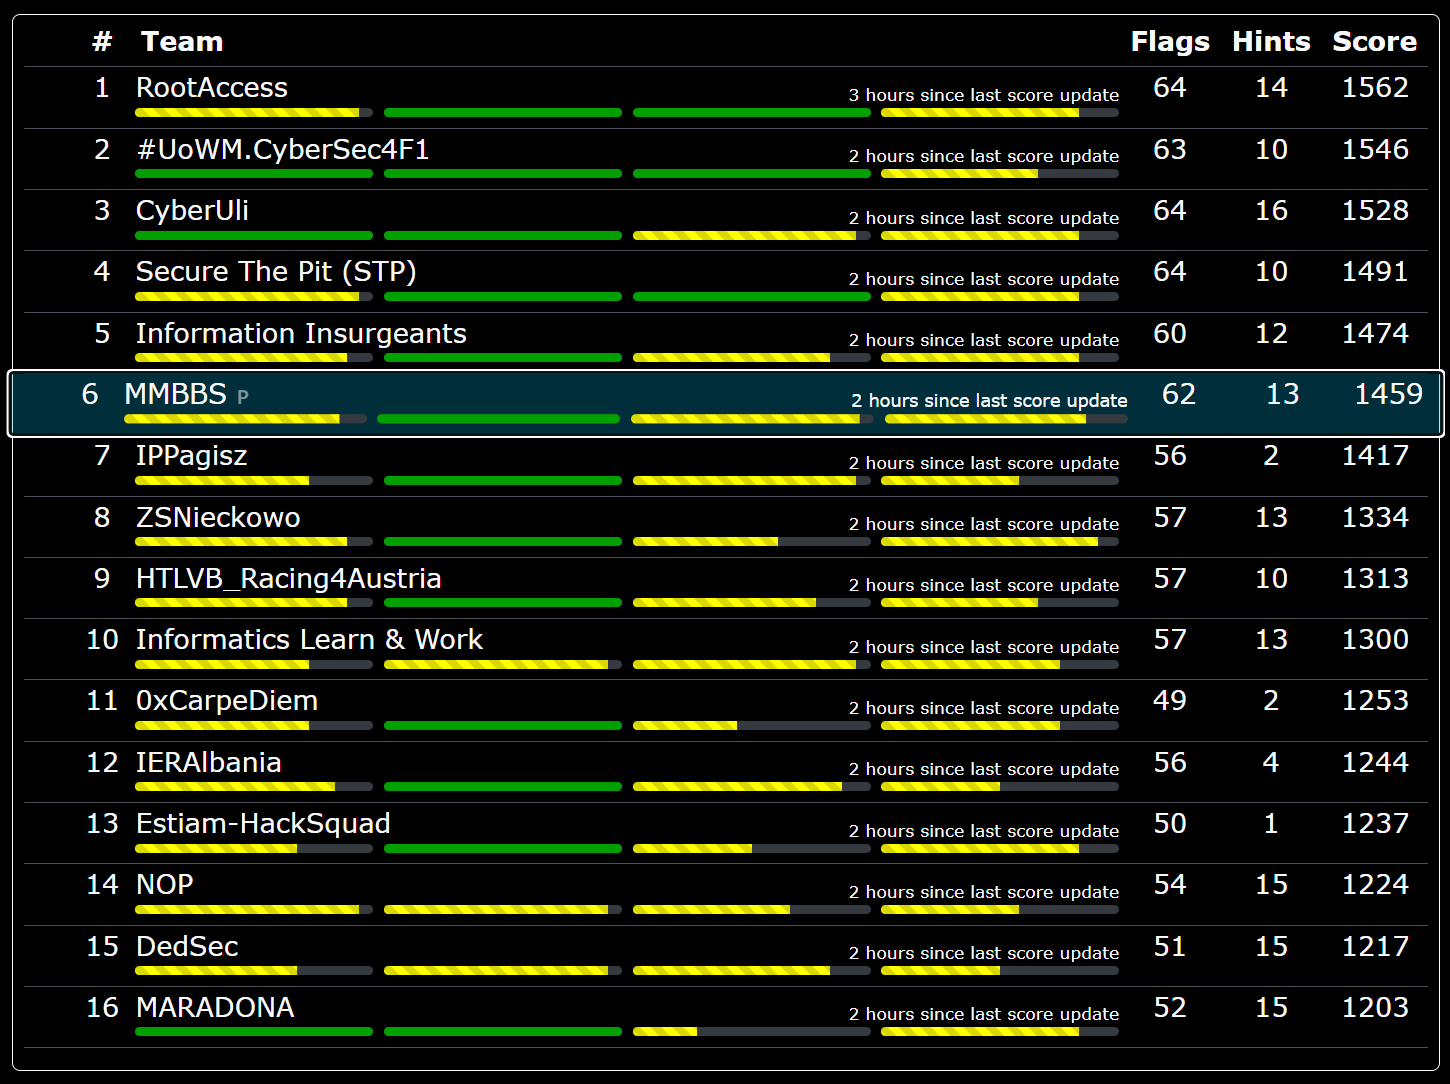This screenshot has width=1450, height=1084.
Task: Click the '3 hours since last score update' text
Action: (x=983, y=95)
